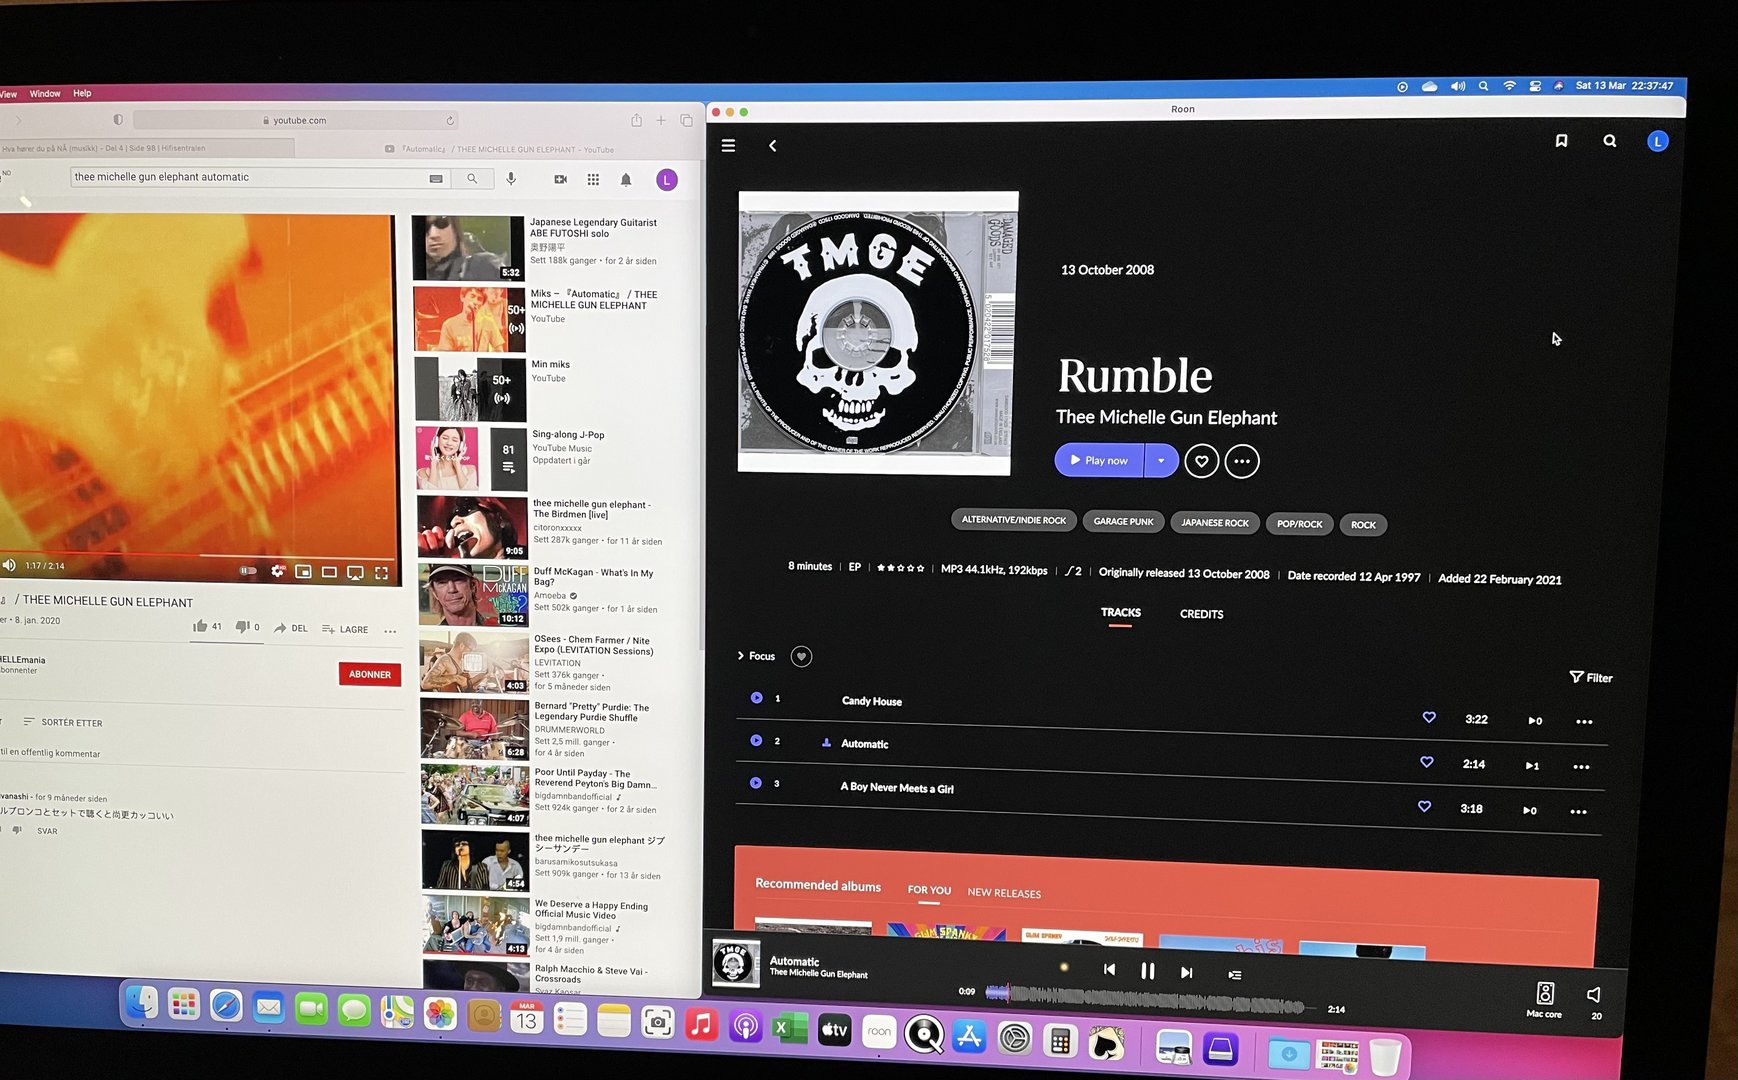Screen dimensions: 1738x1080
Task: Open Roon's hamburger navigation menu
Action: pos(728,146)
